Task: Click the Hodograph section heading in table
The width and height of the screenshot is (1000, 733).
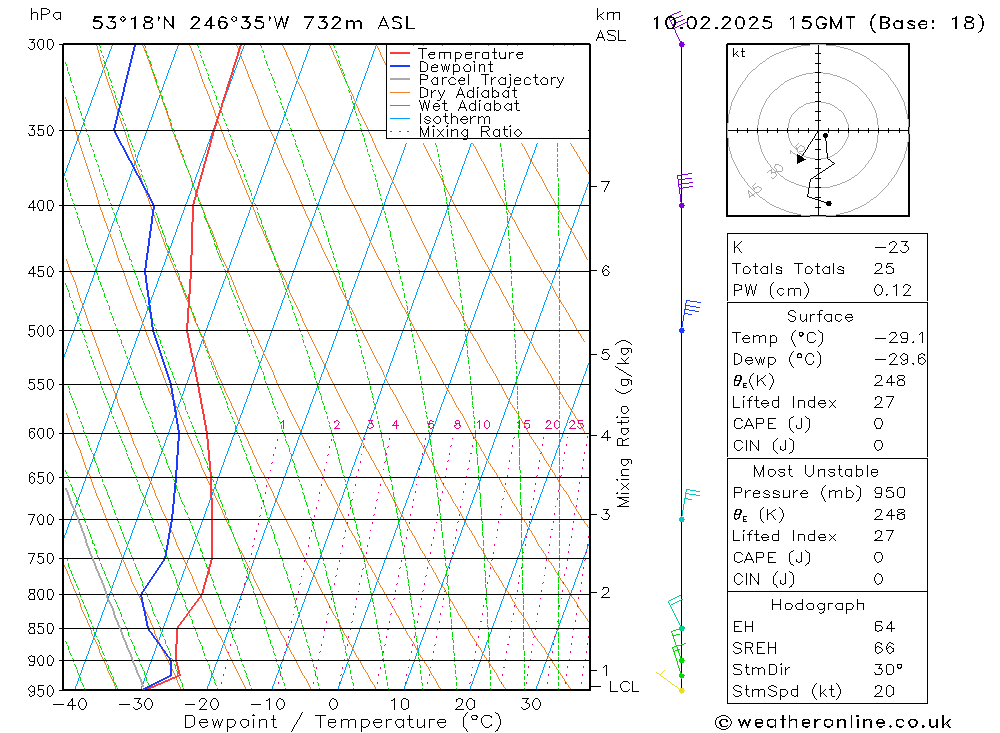Action: pyautogui.click(x=818, y=605)
